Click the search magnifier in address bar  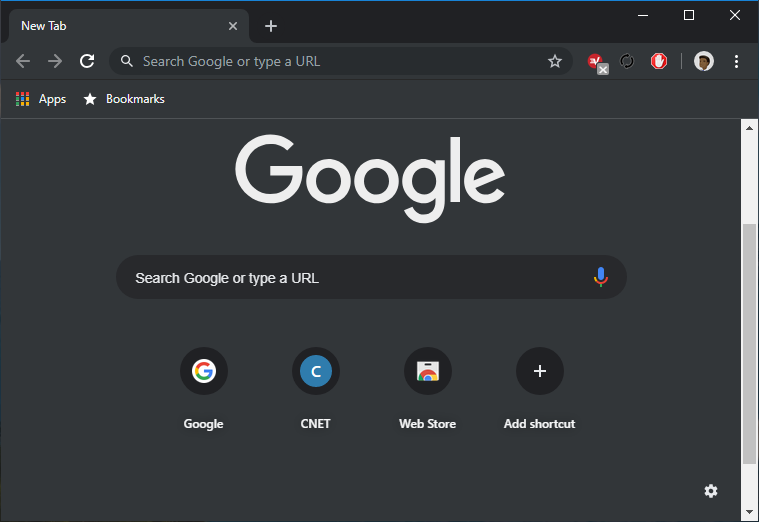[127, 61]
